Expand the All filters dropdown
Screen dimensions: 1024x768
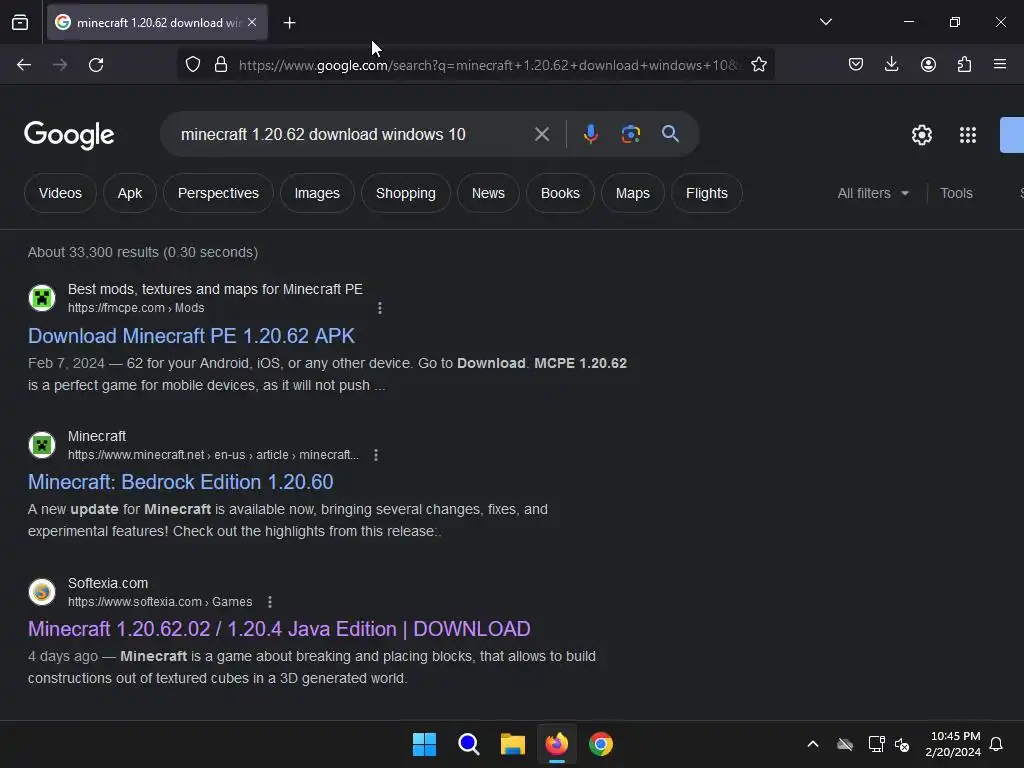(x=873, y=193)
